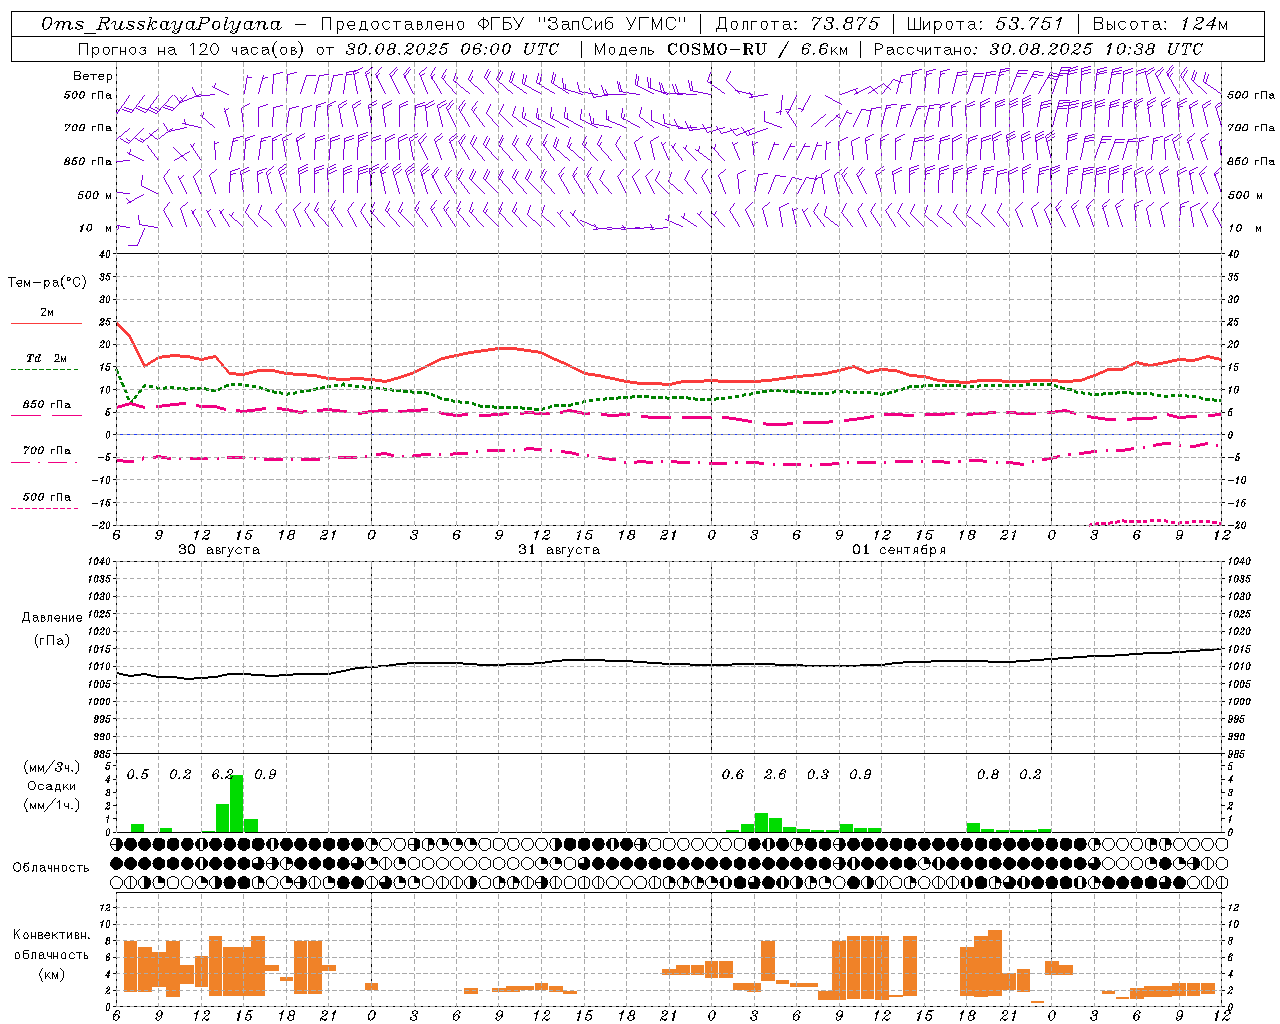The height and width of the screenshot is (1024, 1280).
Task: Click the dashed pink sample under 500 гПа temperature legend
Action: tap(46, 508)
